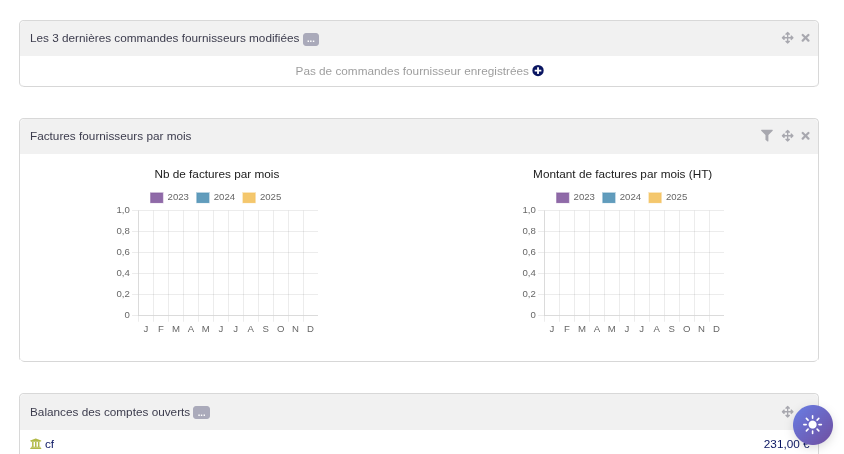Image resolution: width=844 pixels, height=454 pixels.
Task: Click move icon on Factures fournisseurs box
Action: tap(787, 136)
